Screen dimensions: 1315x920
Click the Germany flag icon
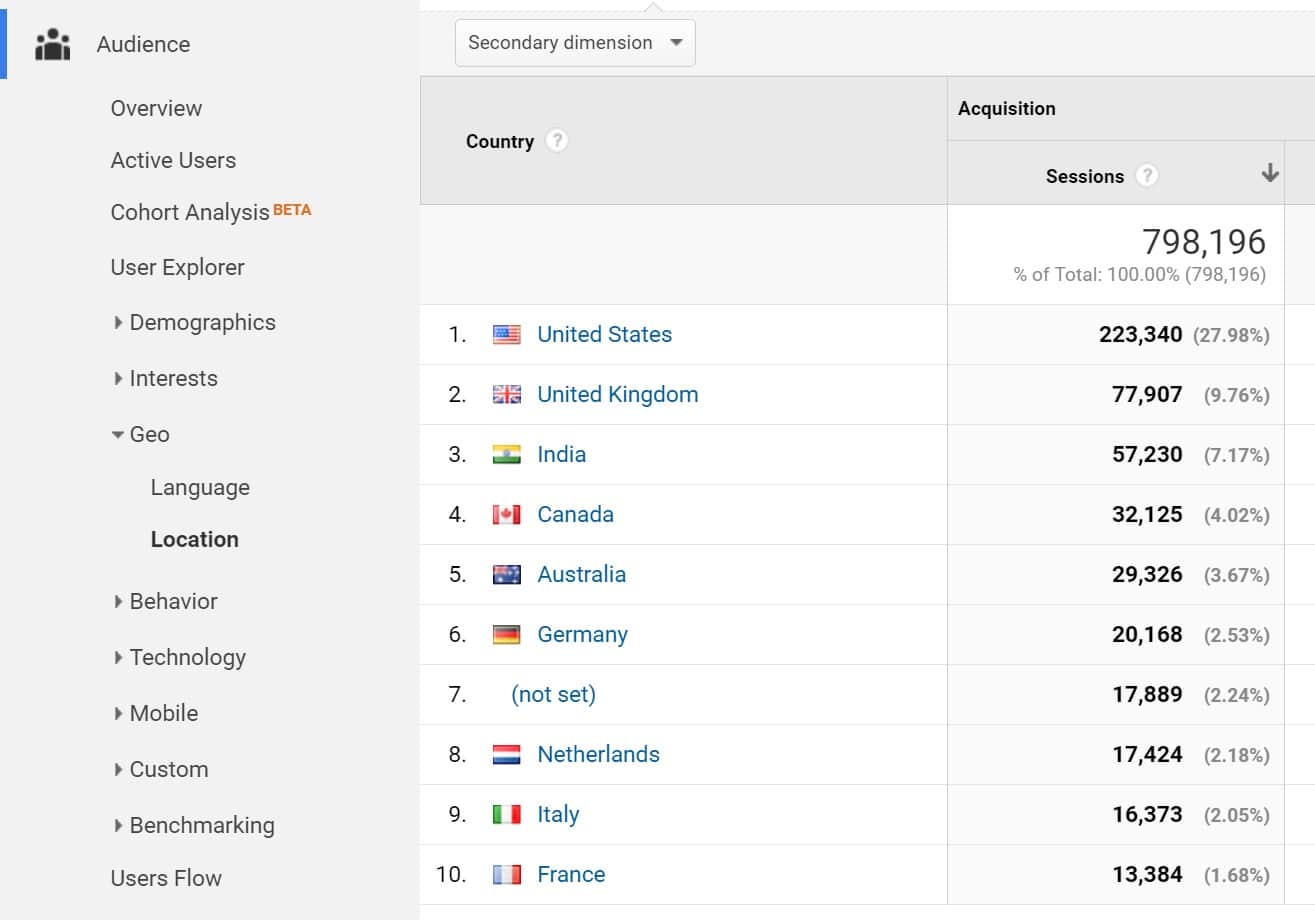(x=507, y=634)
